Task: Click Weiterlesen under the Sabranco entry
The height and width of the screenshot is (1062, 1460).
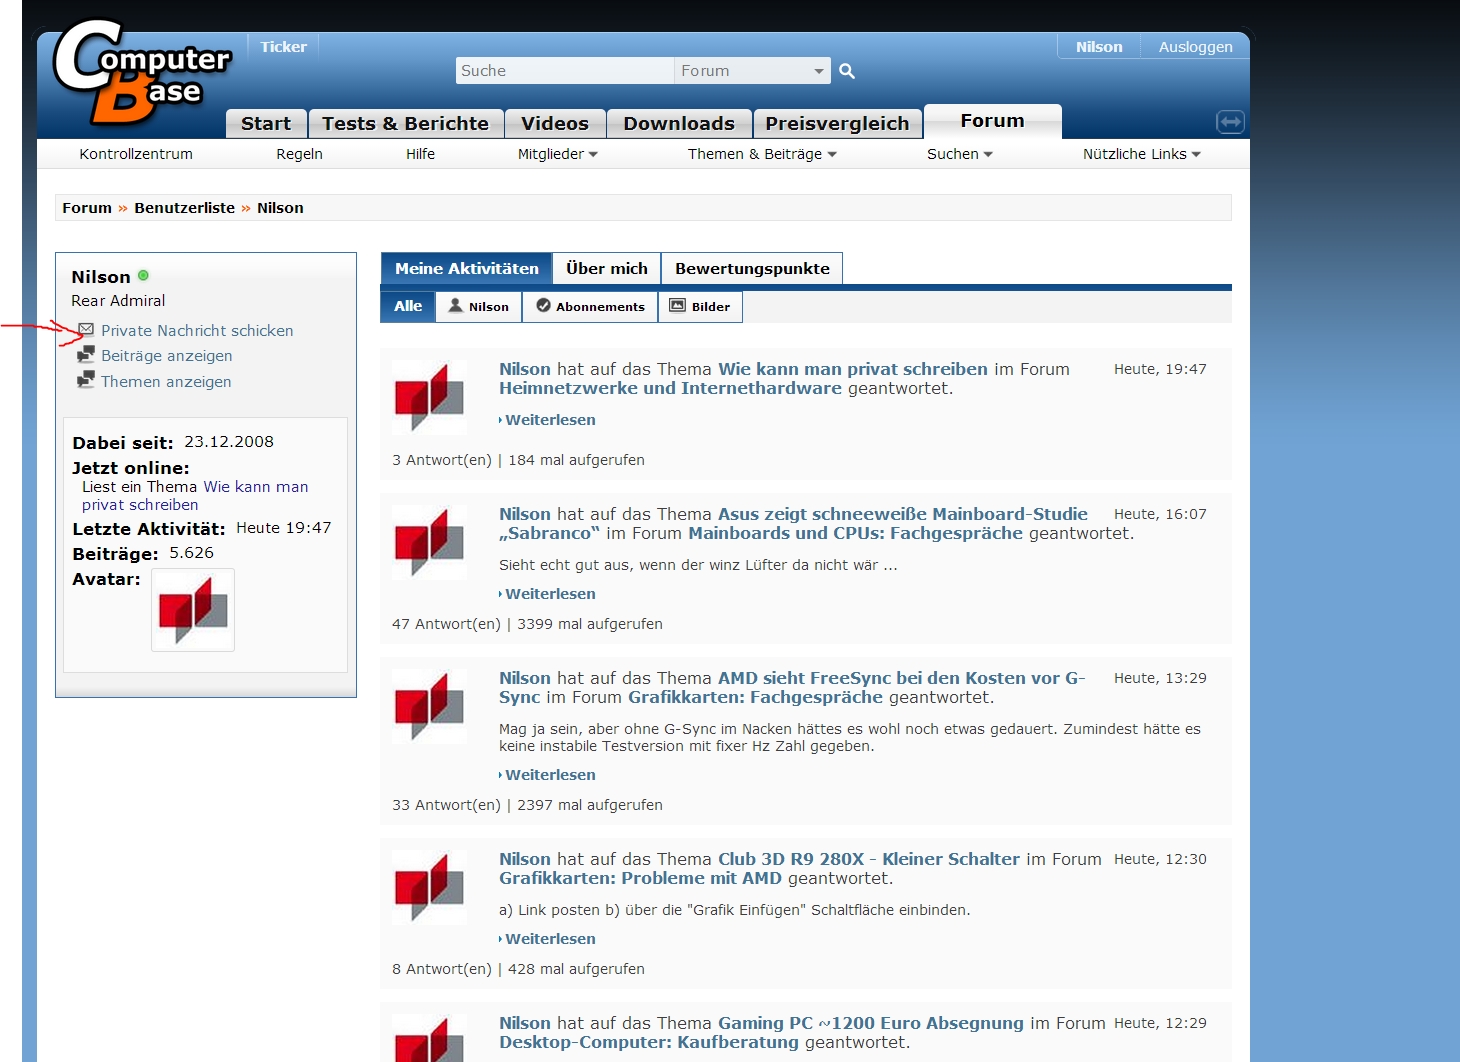Action: 550,594
